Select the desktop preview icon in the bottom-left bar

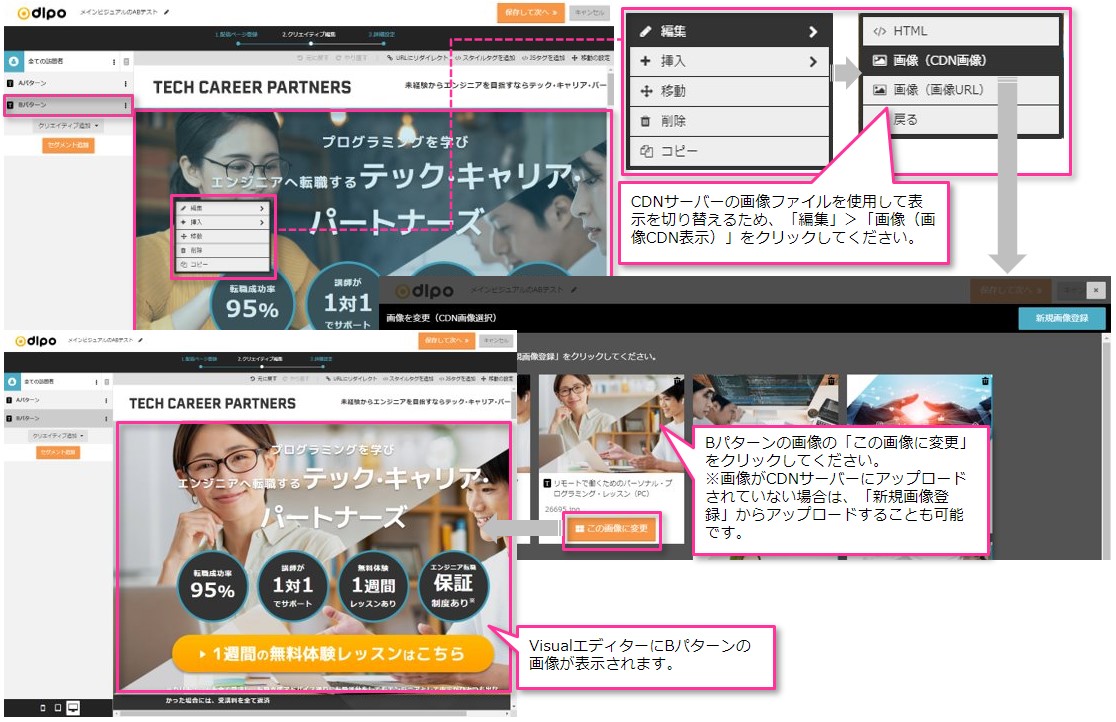[x=73, y=708]
